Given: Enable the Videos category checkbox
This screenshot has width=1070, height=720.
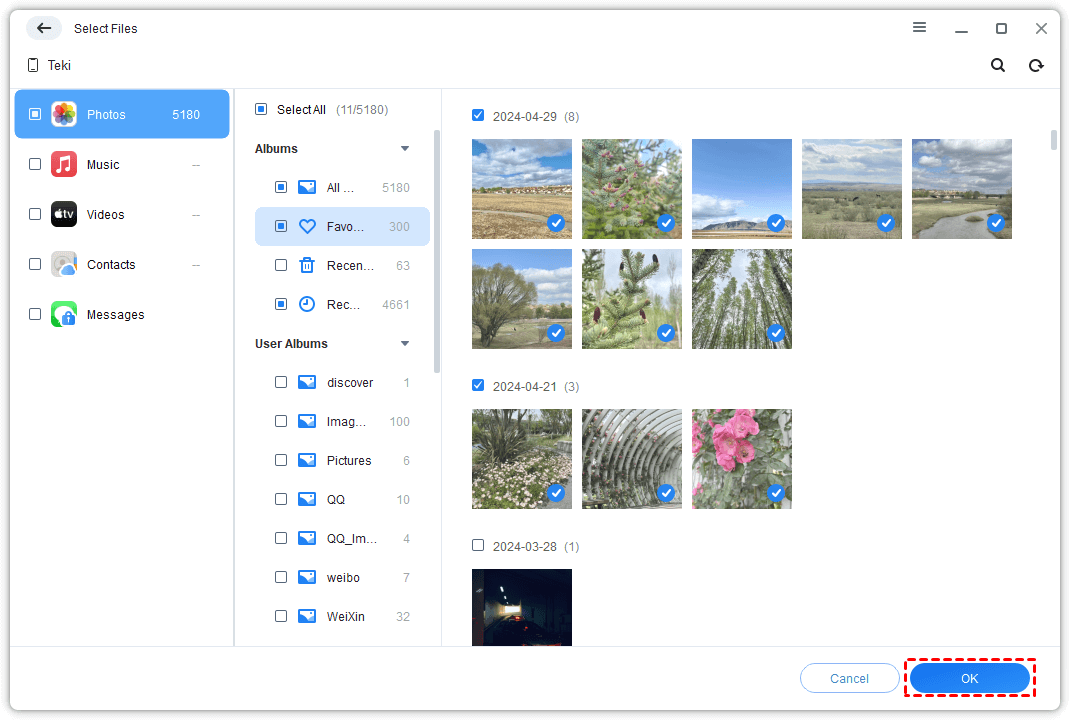Looking at the screenshot, I should click(x=35, y=215).
